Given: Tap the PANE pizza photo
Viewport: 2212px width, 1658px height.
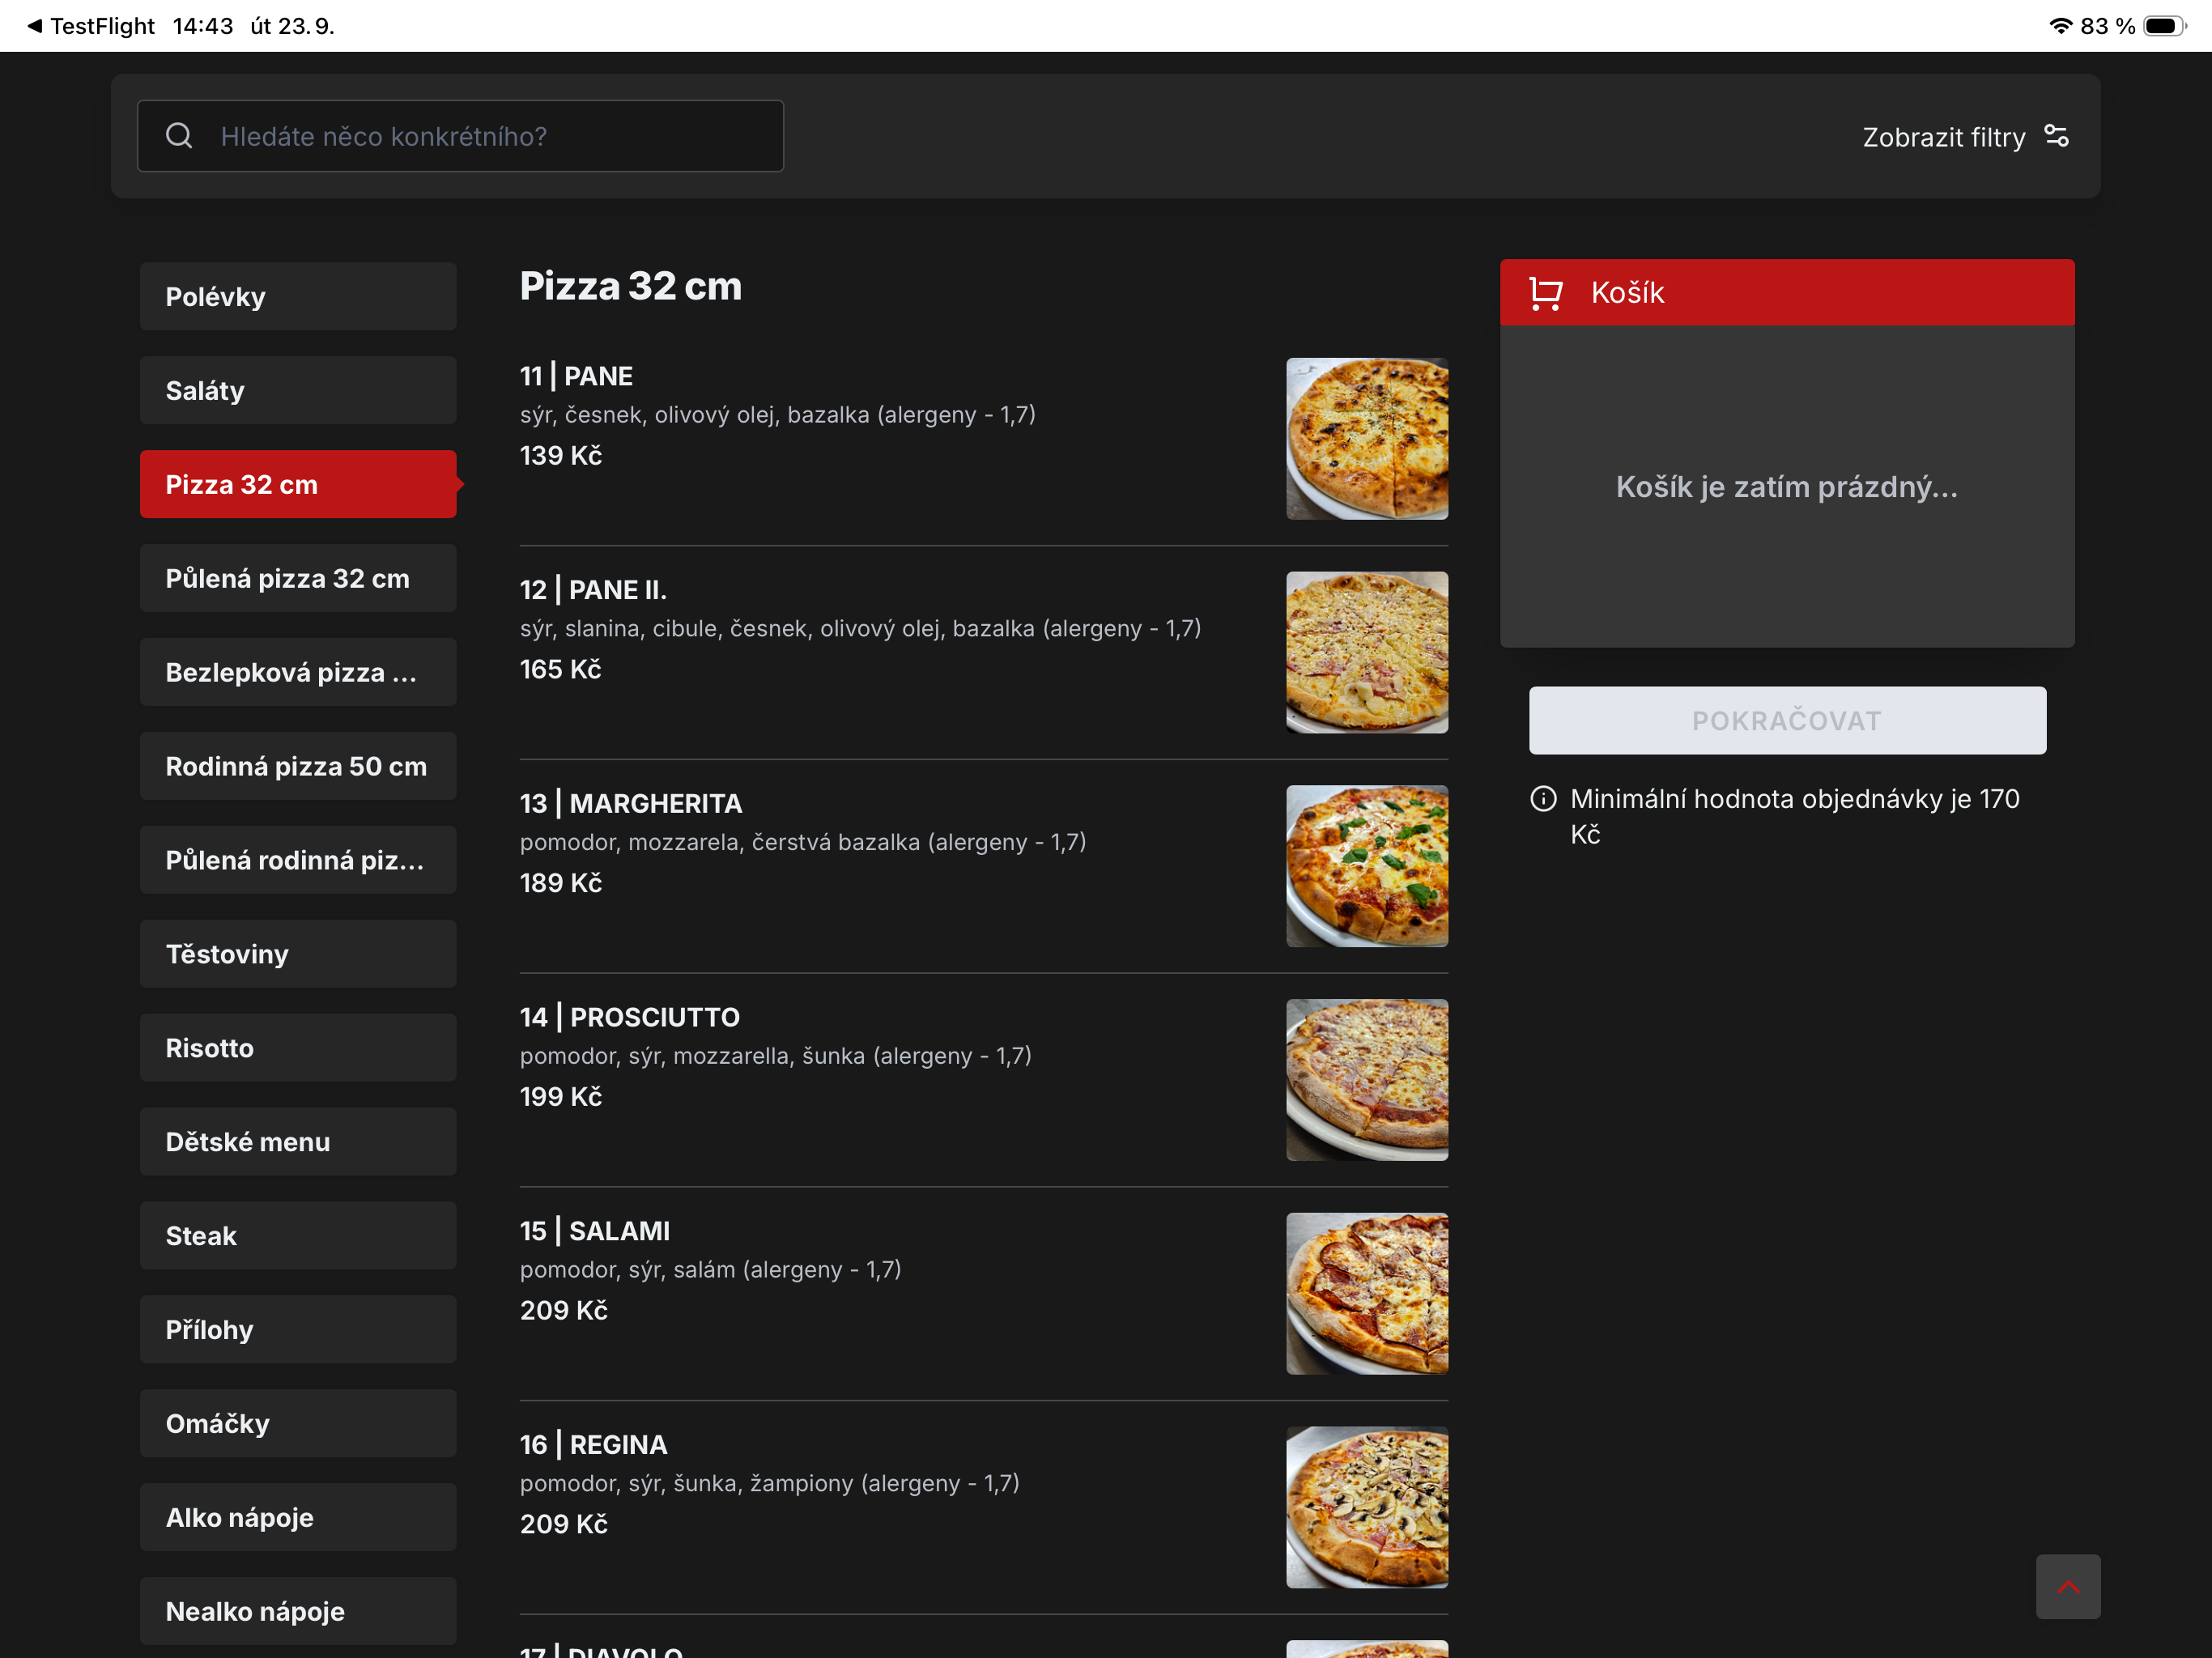Looking at the screenshot, I should (1367, 439).
